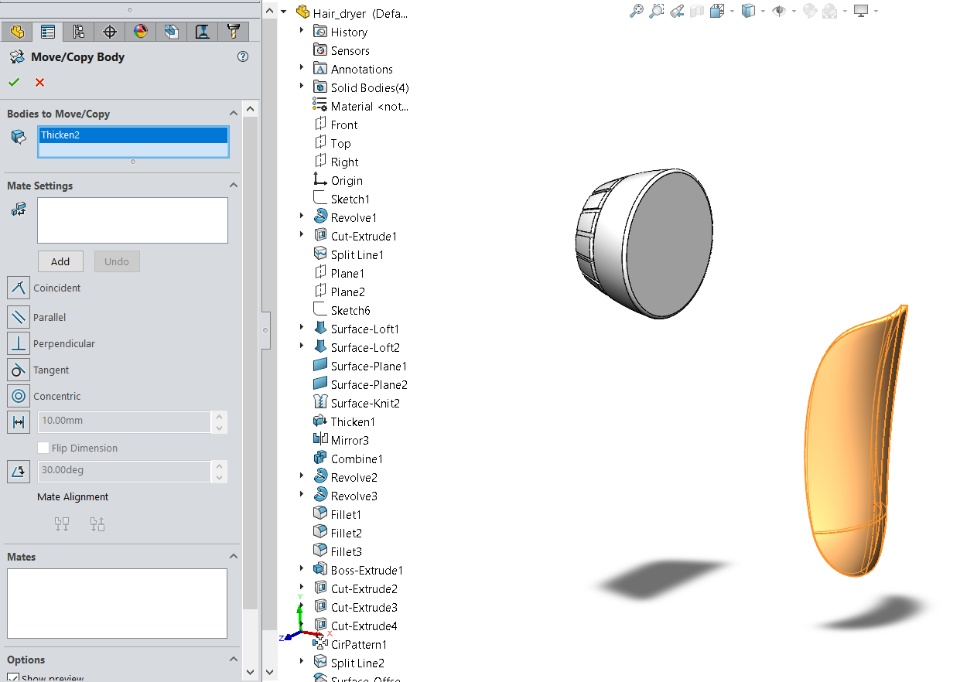The width and height of the screenshot is (960, 682).
Task: Expand the Surface-Loft1 feature
Action: pos(301,327)
